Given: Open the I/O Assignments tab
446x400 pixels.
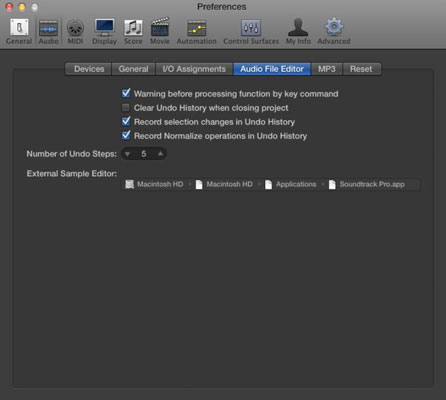Looking at the screenshot, I should [194, 69].
